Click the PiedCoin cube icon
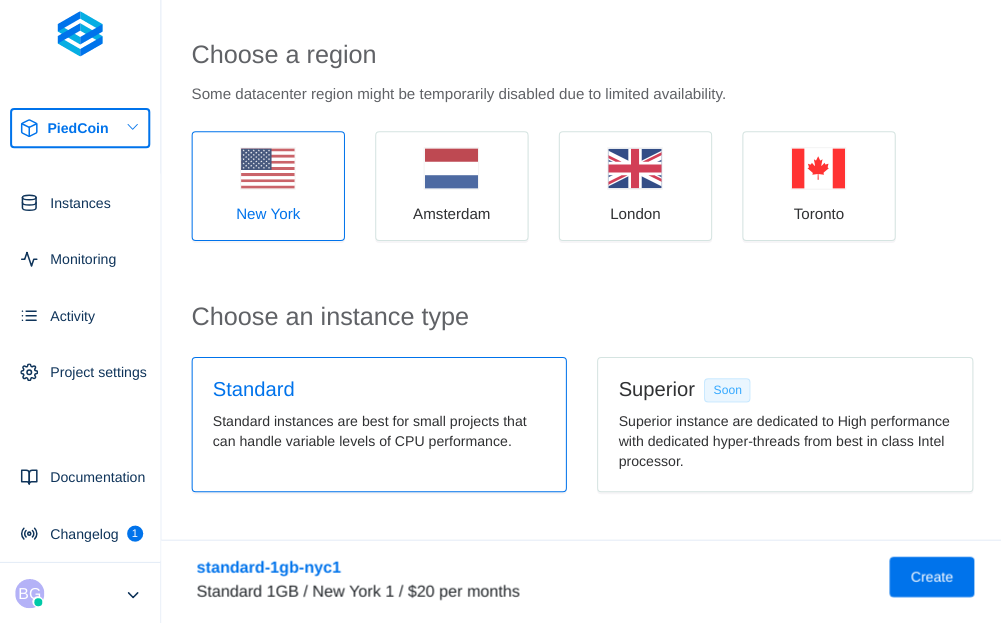 [x=29, y=128]
